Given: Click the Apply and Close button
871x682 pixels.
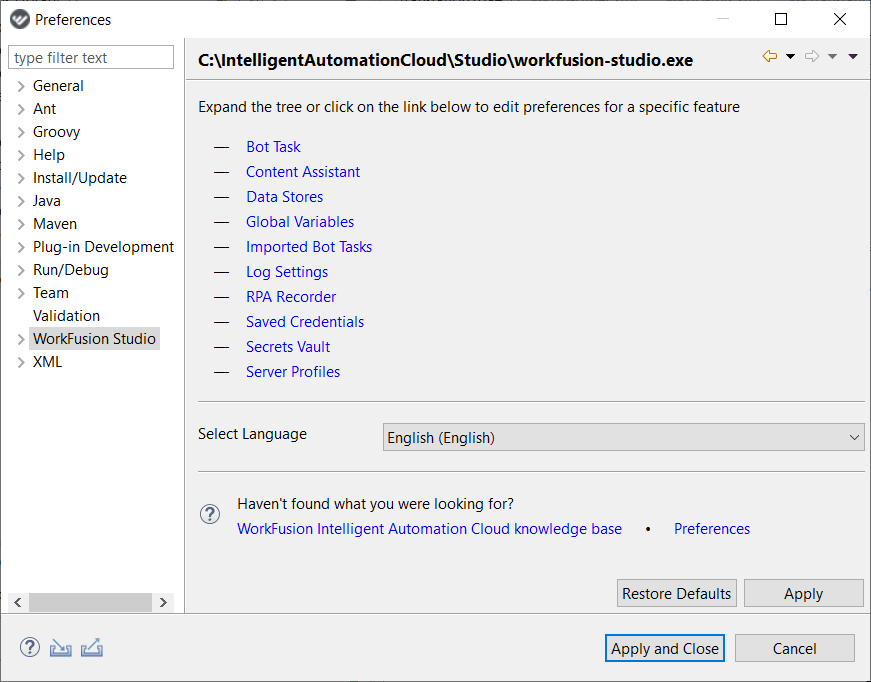Looking at the screenshot, I should 665,649.
